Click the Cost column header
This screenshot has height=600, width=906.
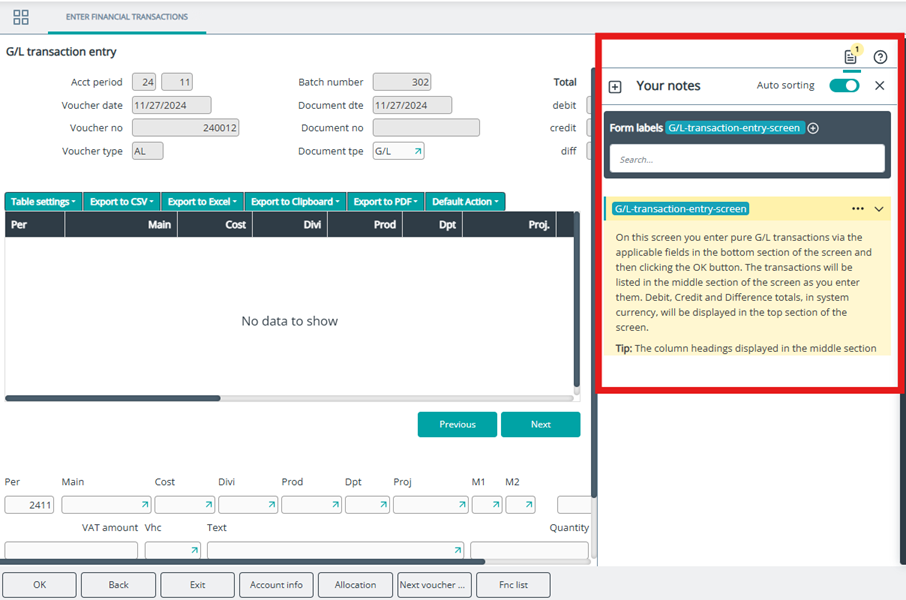[x=215, y=225]
